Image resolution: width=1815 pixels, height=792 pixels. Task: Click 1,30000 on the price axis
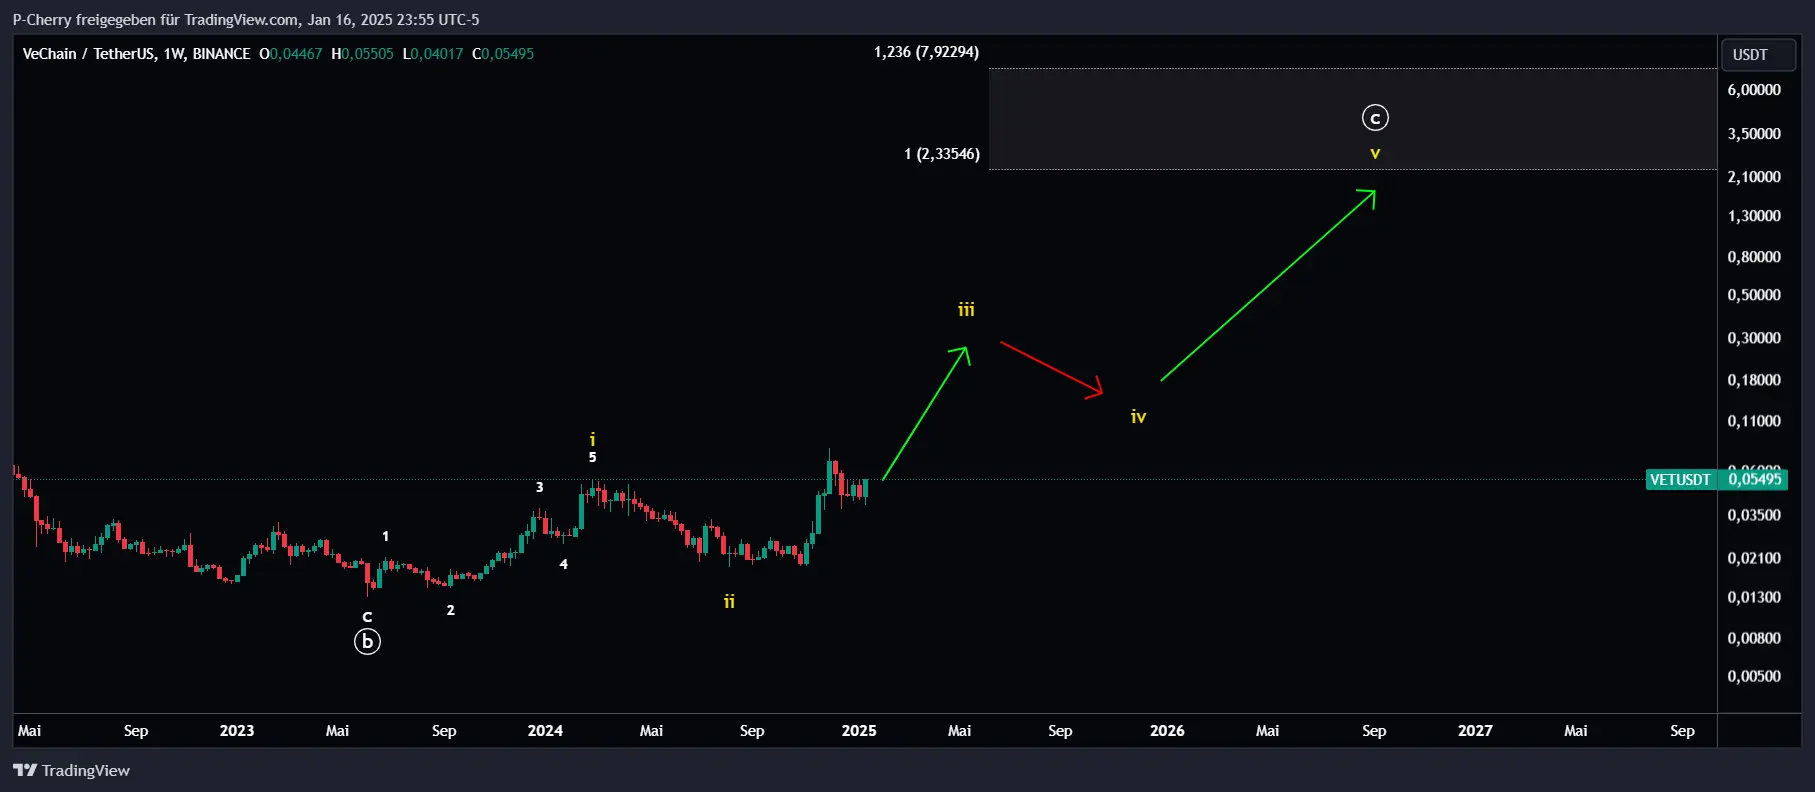pyautogui.click(x=1754, y=216)
